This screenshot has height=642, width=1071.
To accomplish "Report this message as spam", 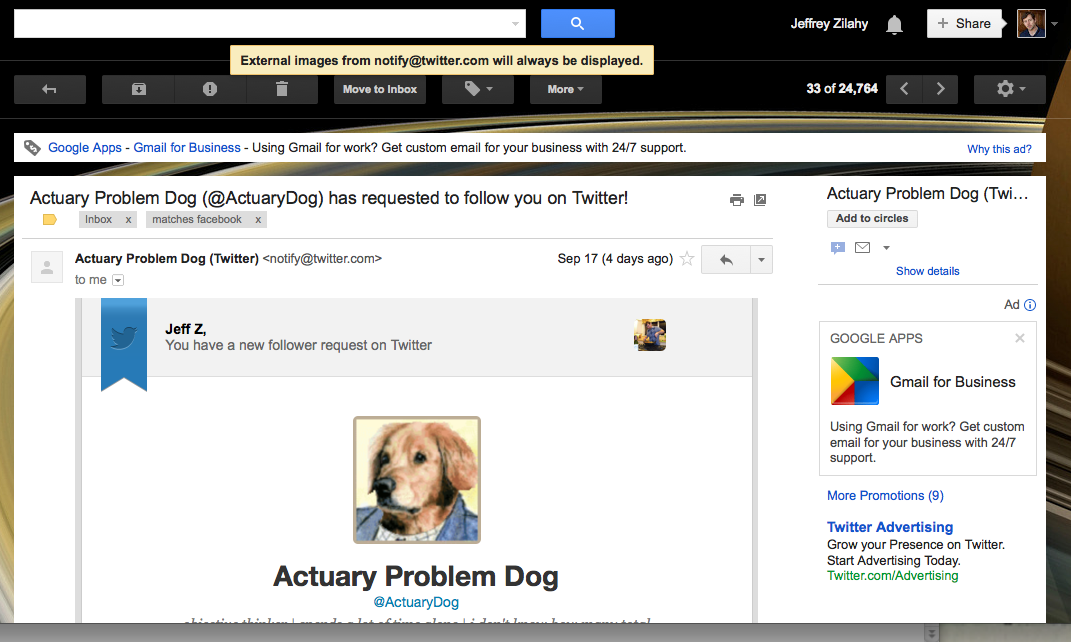I will point(209,89).
